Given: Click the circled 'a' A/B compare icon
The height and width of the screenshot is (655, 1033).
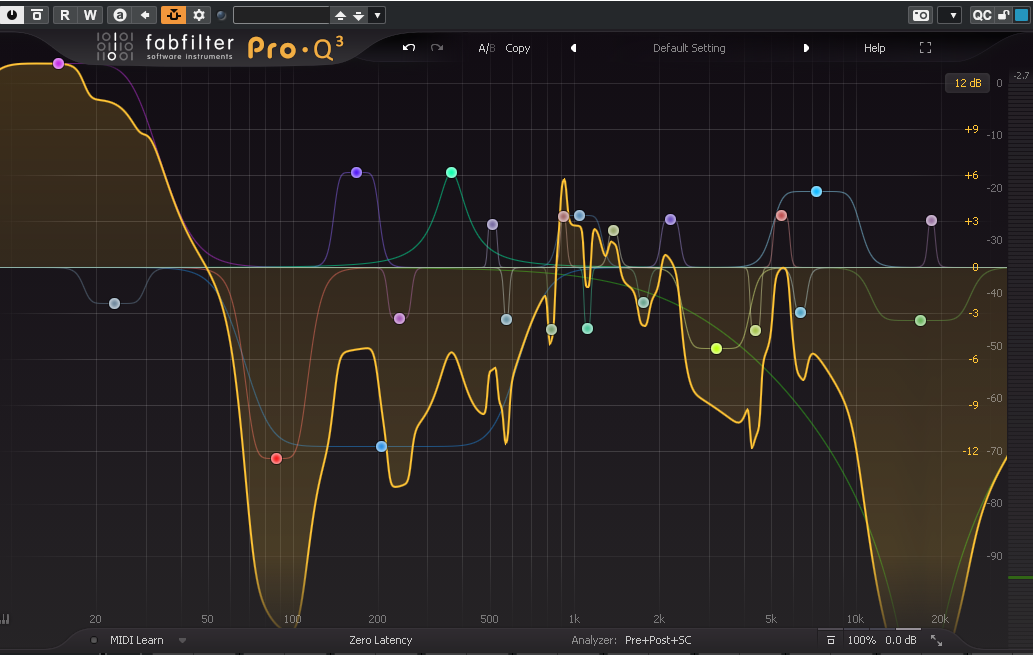Looking at the screenshot, I should point(119,14).
